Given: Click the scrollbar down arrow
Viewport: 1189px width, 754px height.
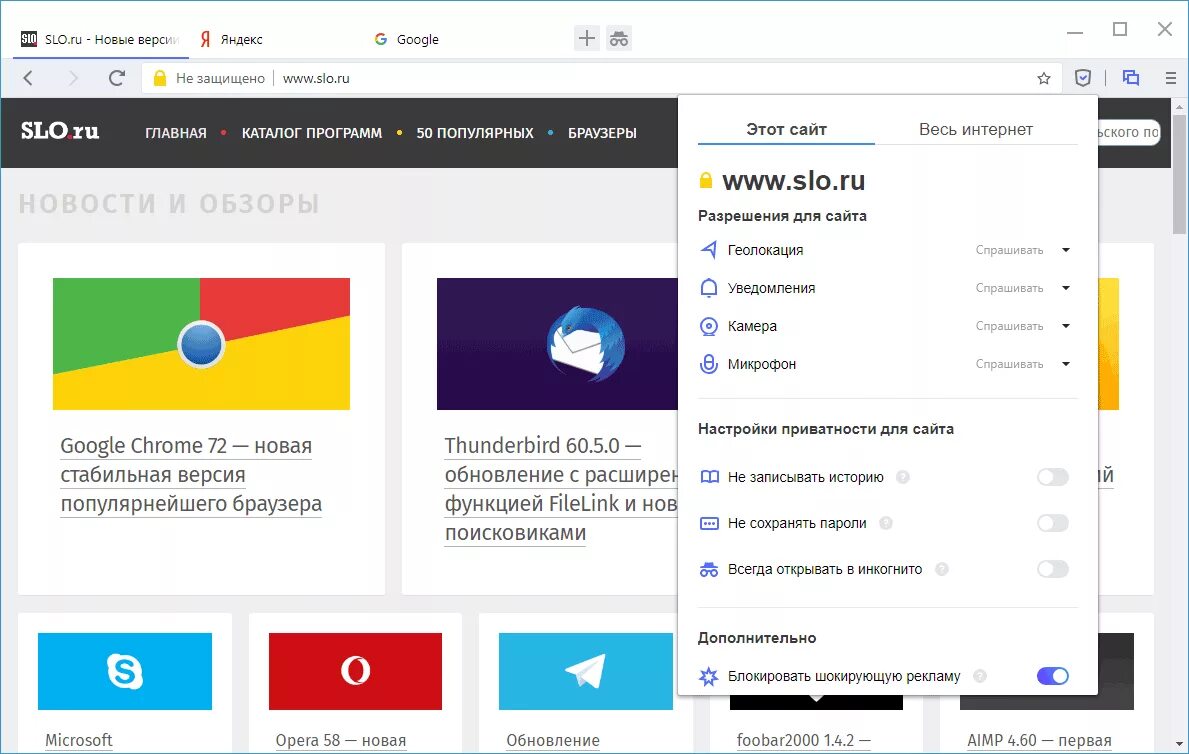Looking at the screenshot, I should point(1179,744).
